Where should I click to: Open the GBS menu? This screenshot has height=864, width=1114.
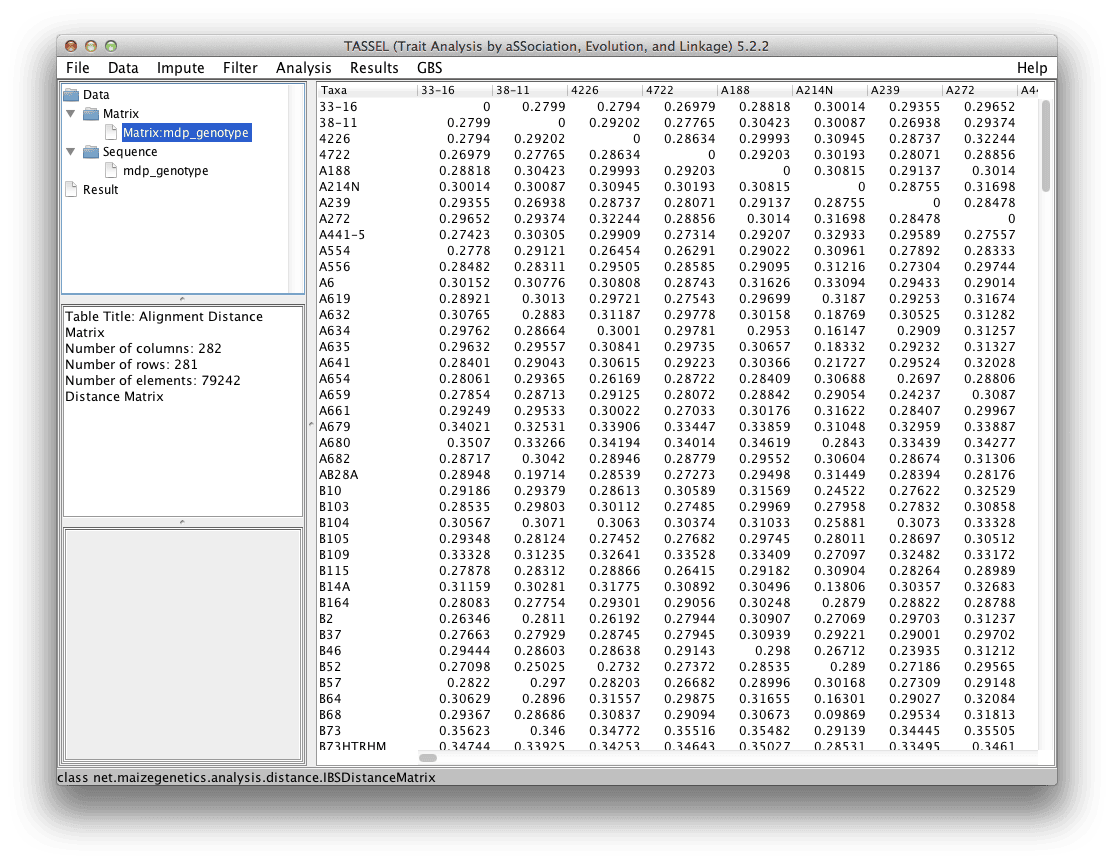429,68
